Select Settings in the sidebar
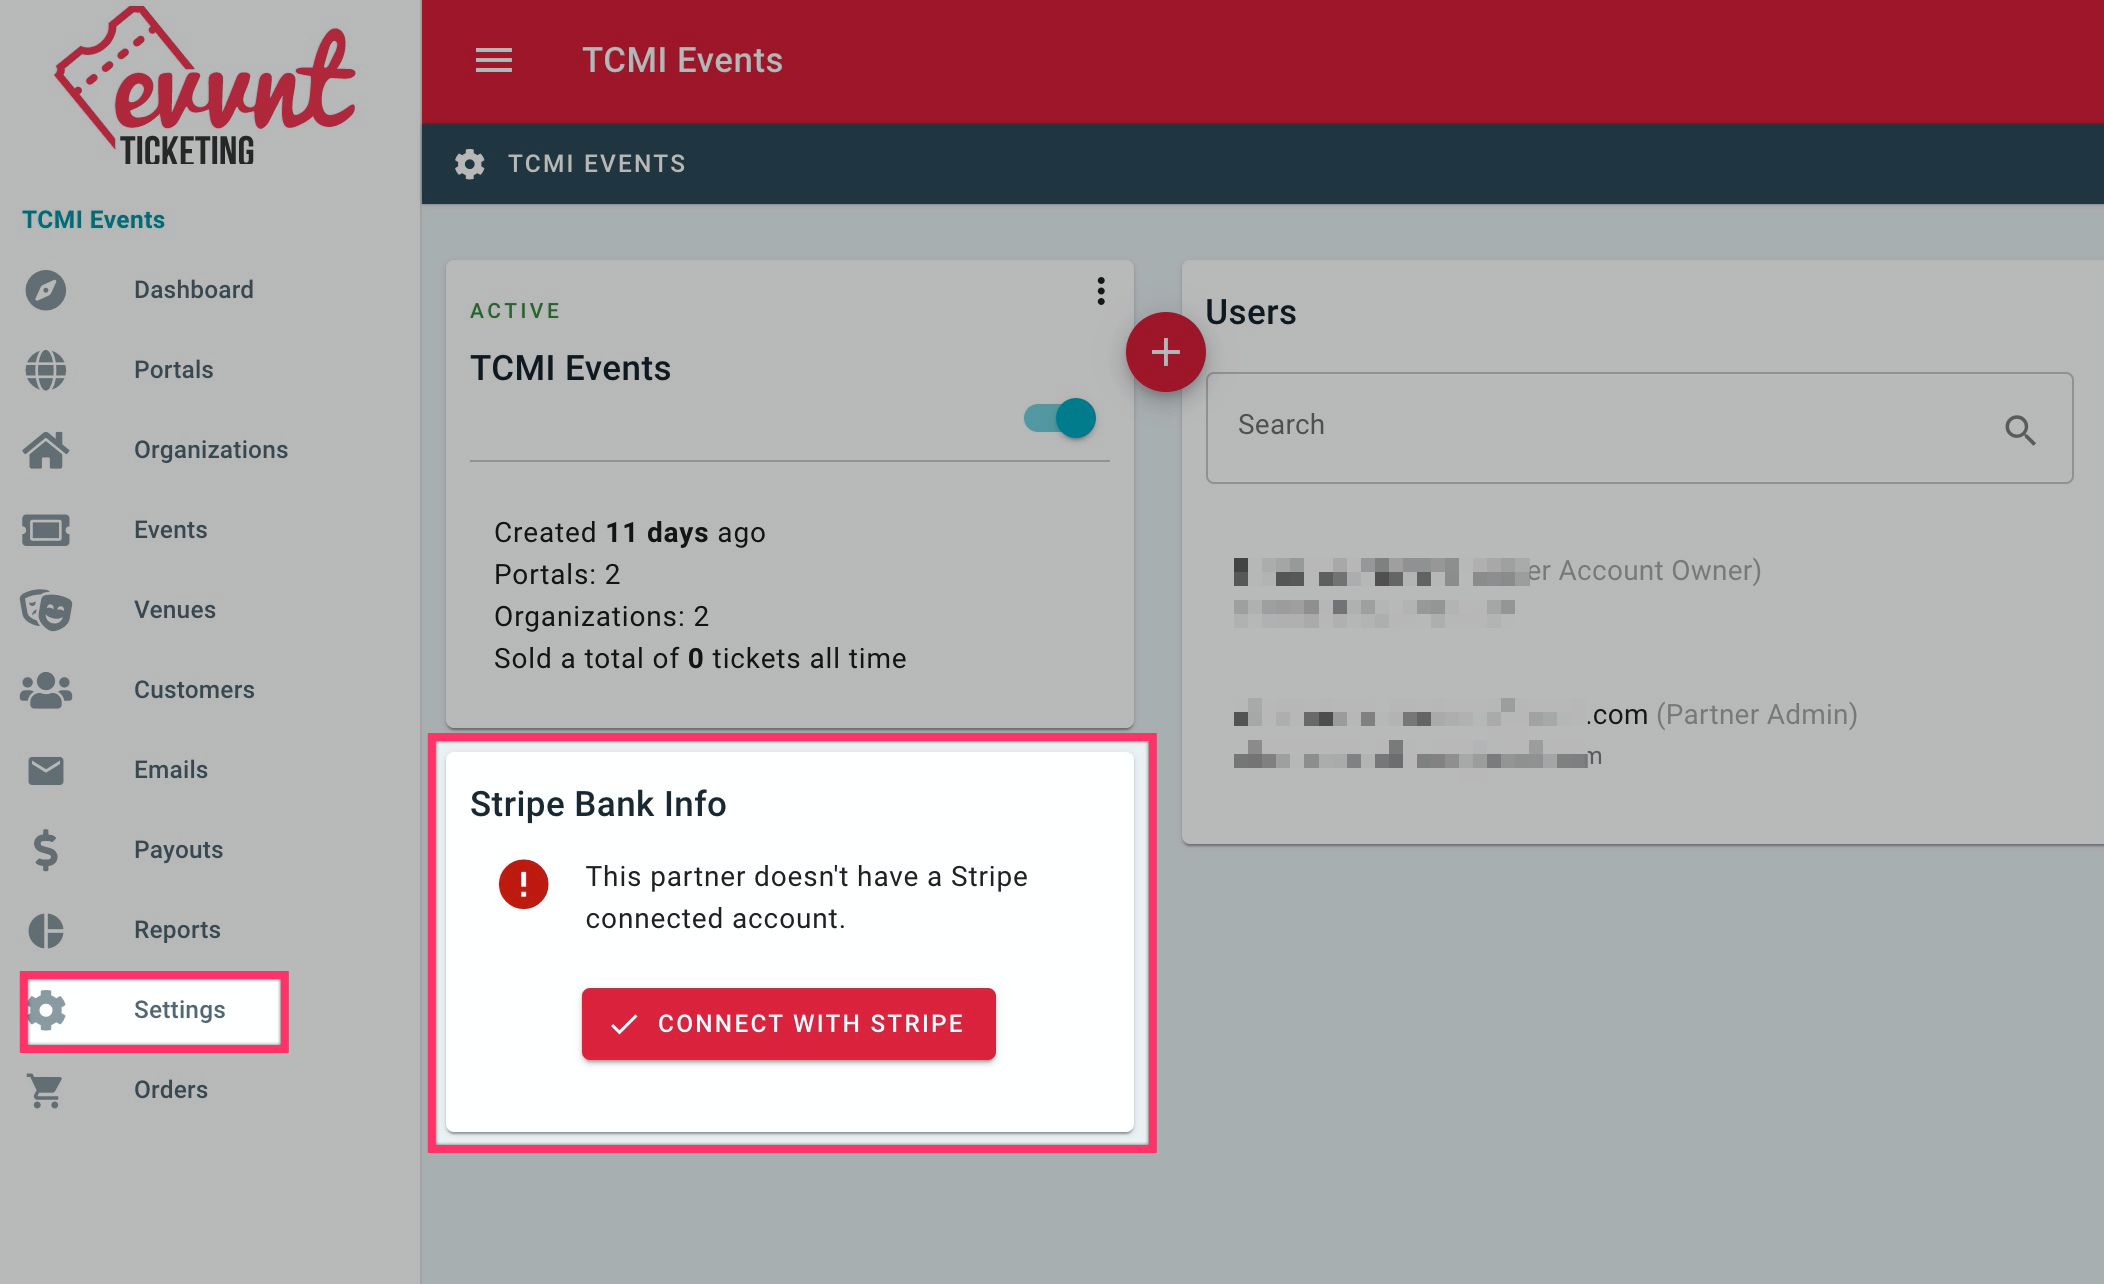 coord(179,1010)
